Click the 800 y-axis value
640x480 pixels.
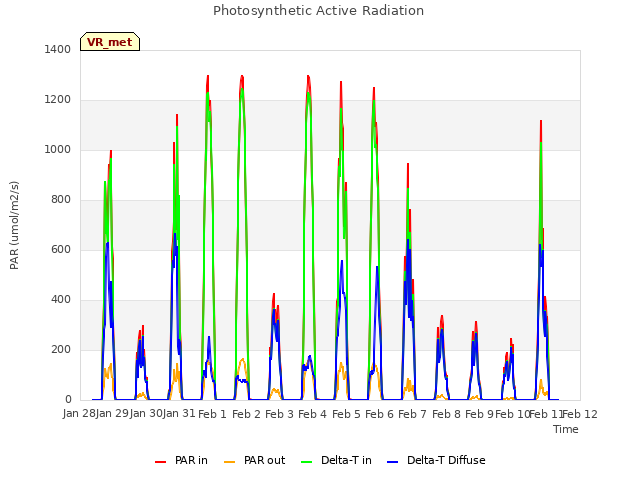pos(61,200)
